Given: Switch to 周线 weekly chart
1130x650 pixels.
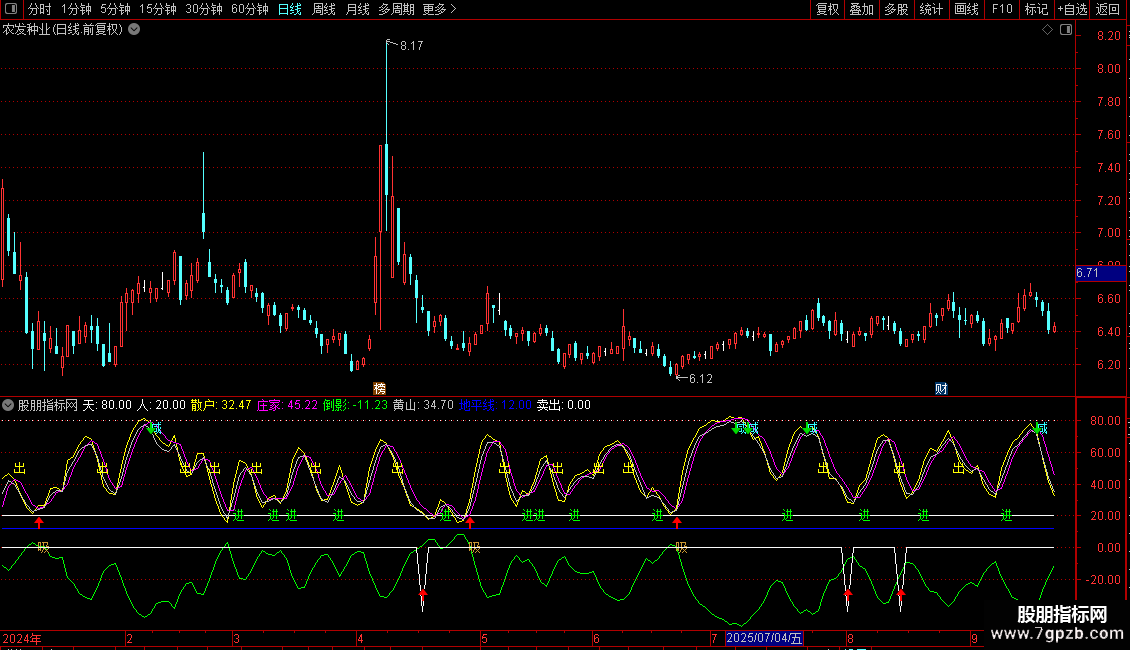Looking at the screenshot, I should click(324, 9).
